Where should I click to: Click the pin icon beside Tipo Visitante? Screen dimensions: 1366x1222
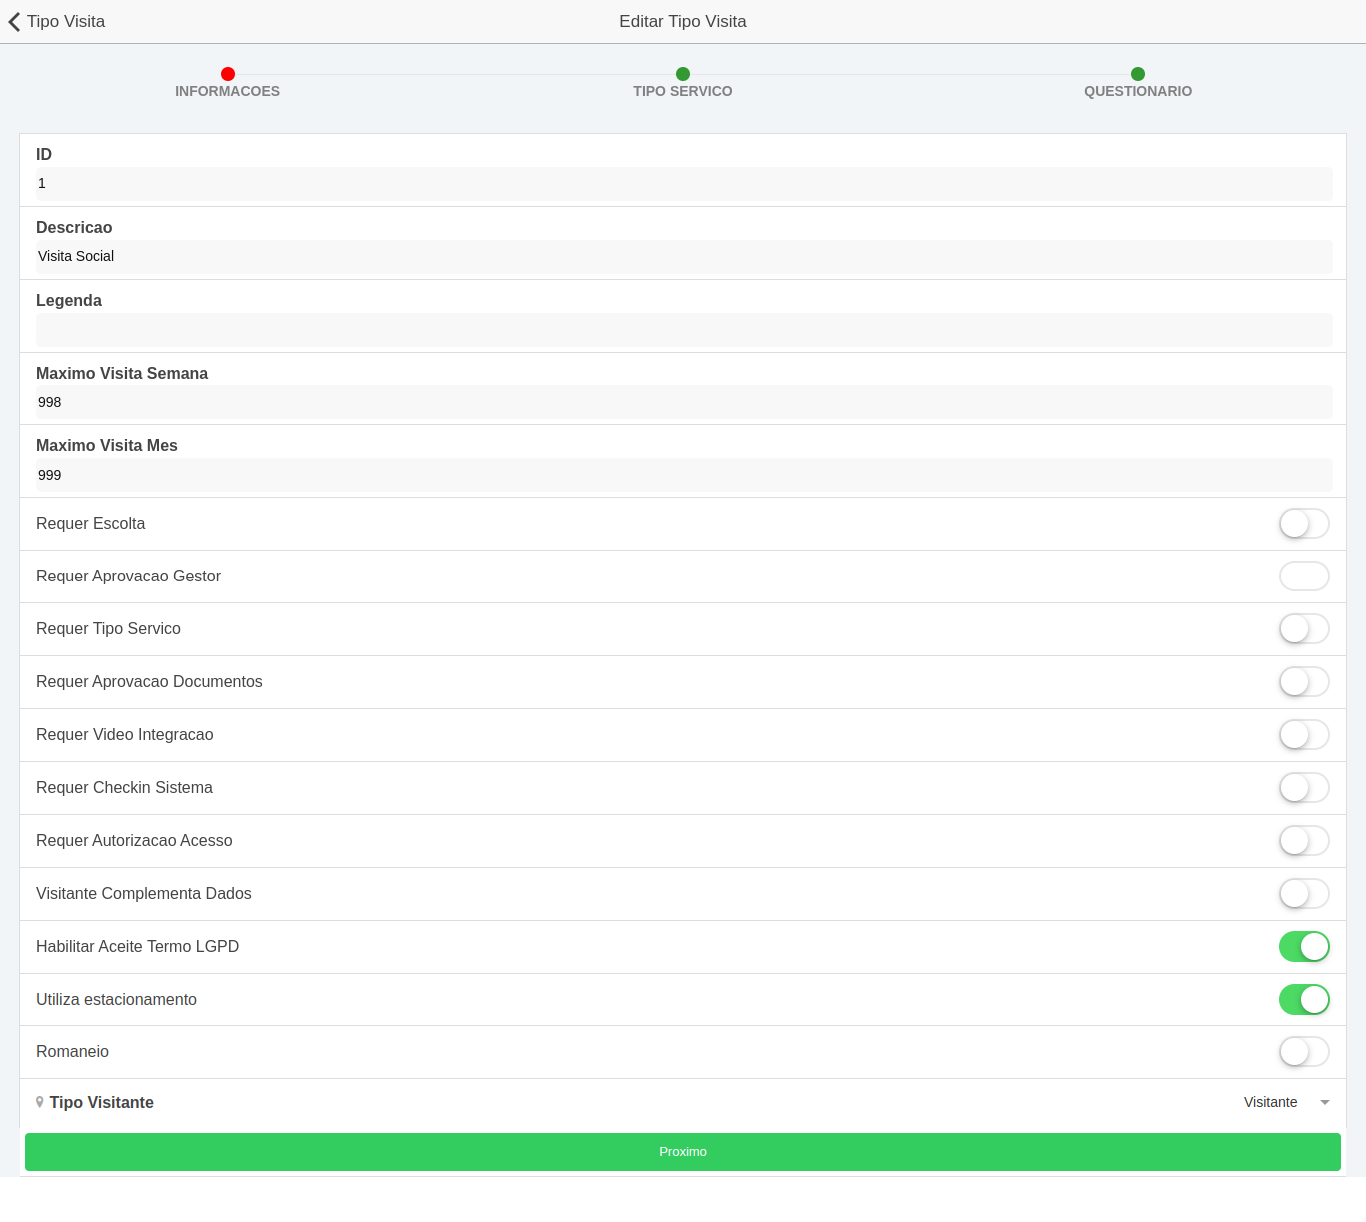coord(40,1102)
